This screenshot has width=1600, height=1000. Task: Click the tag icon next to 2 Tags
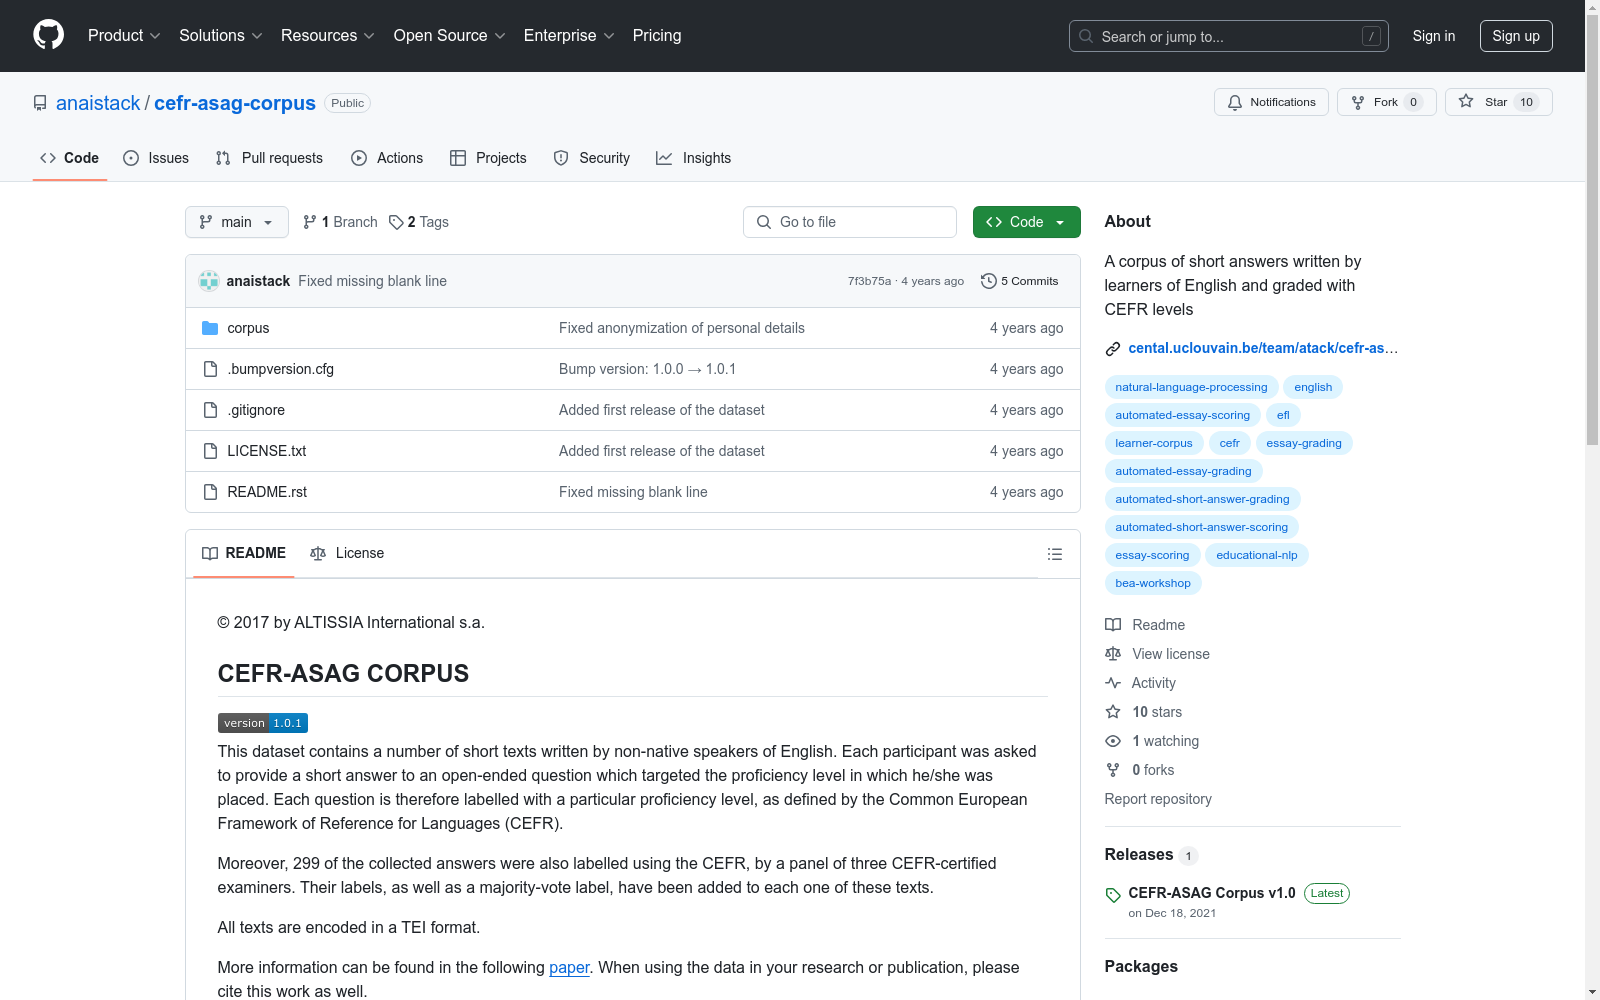click(x=396, y=222)
